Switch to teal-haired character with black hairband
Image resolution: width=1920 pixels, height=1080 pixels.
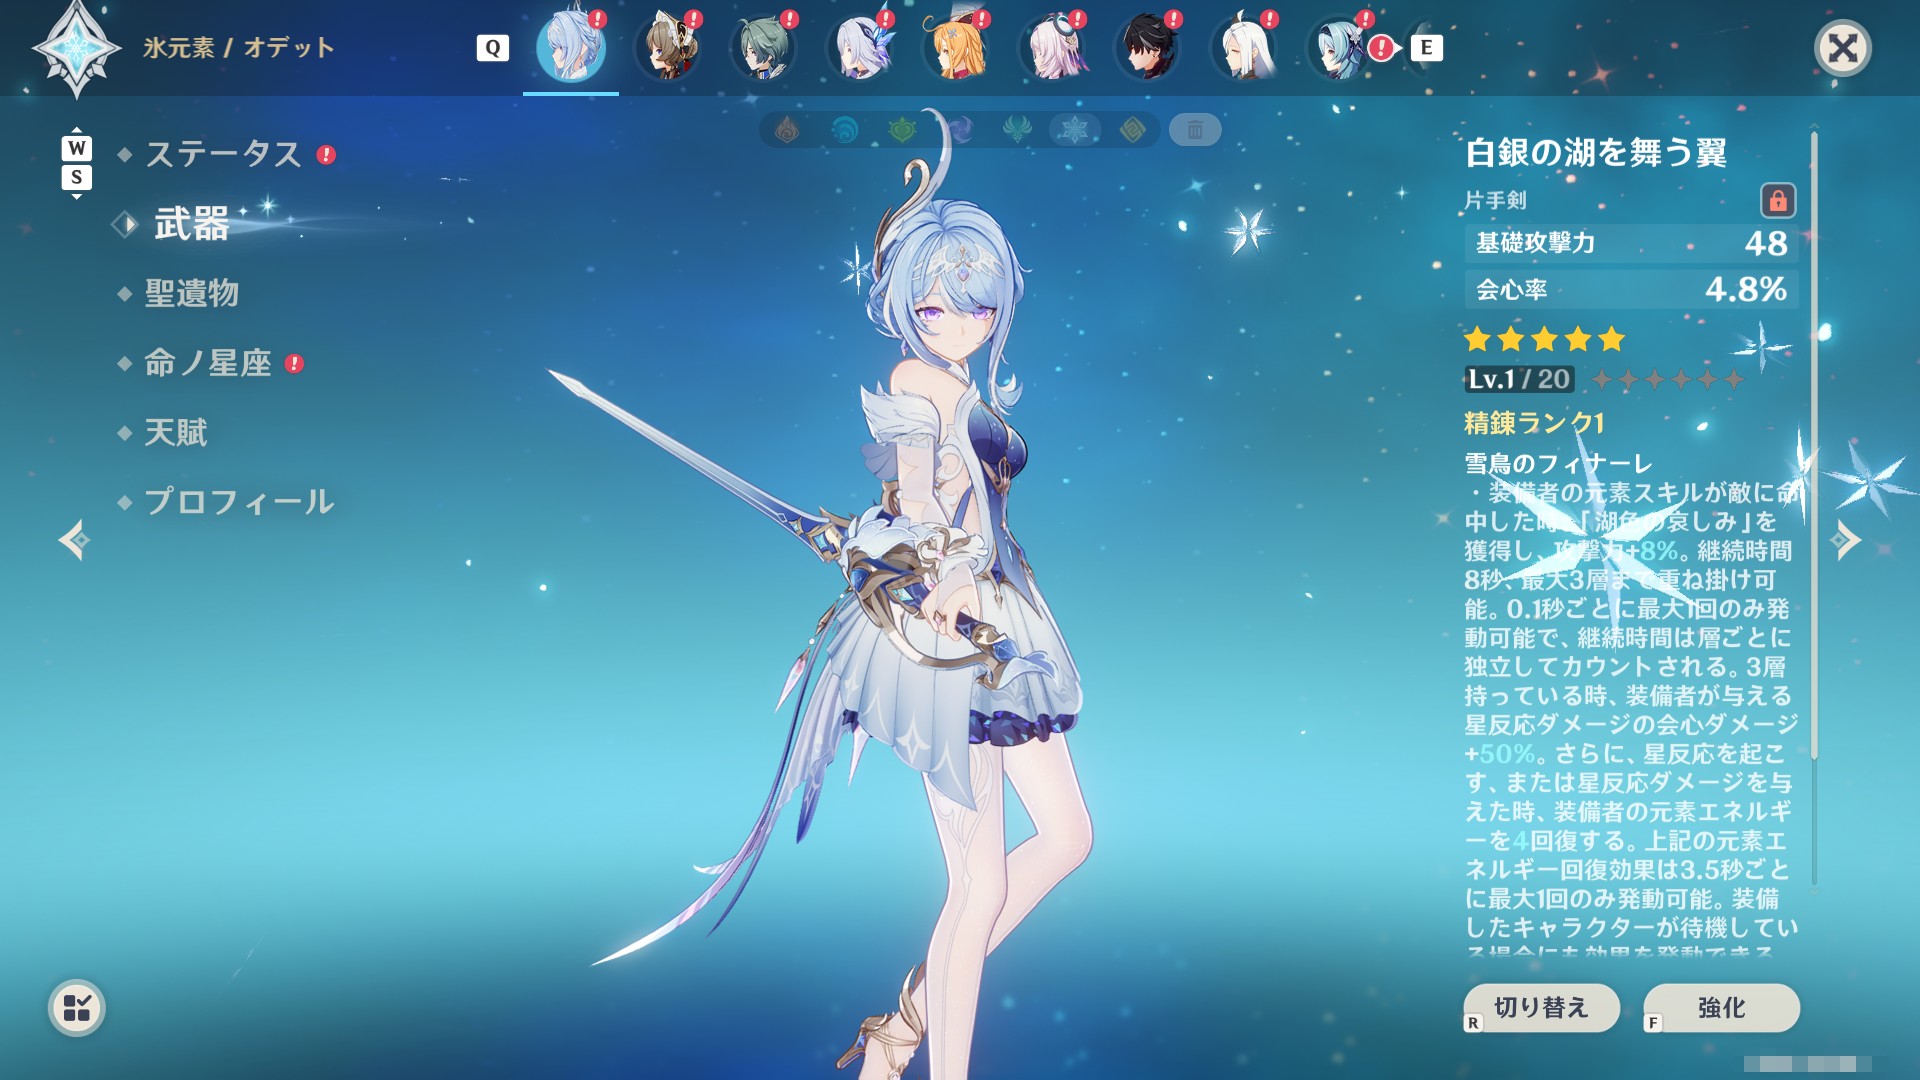[1339, 47]
